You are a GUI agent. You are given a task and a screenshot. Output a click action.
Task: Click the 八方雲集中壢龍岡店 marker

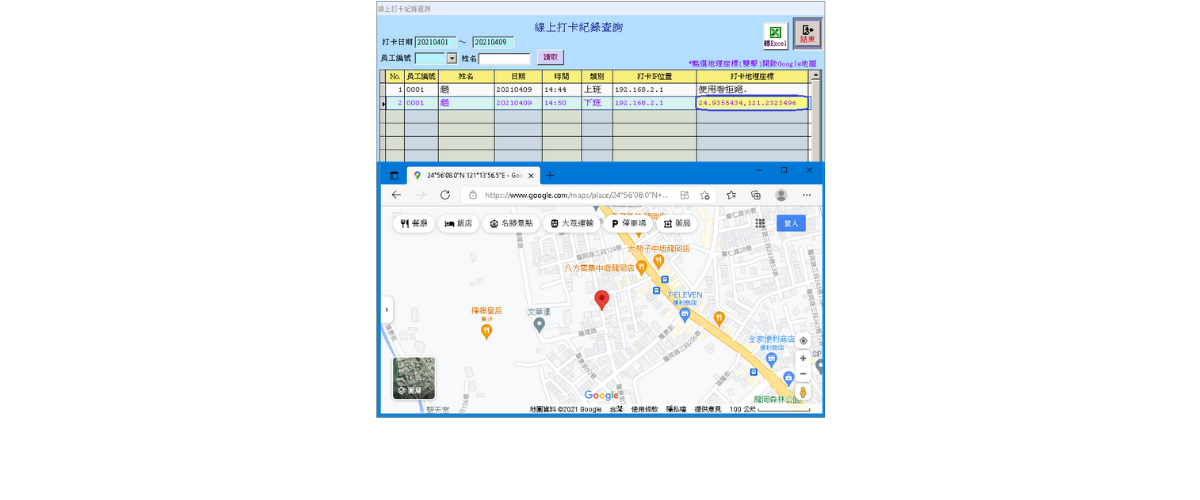tap(641, 267)
